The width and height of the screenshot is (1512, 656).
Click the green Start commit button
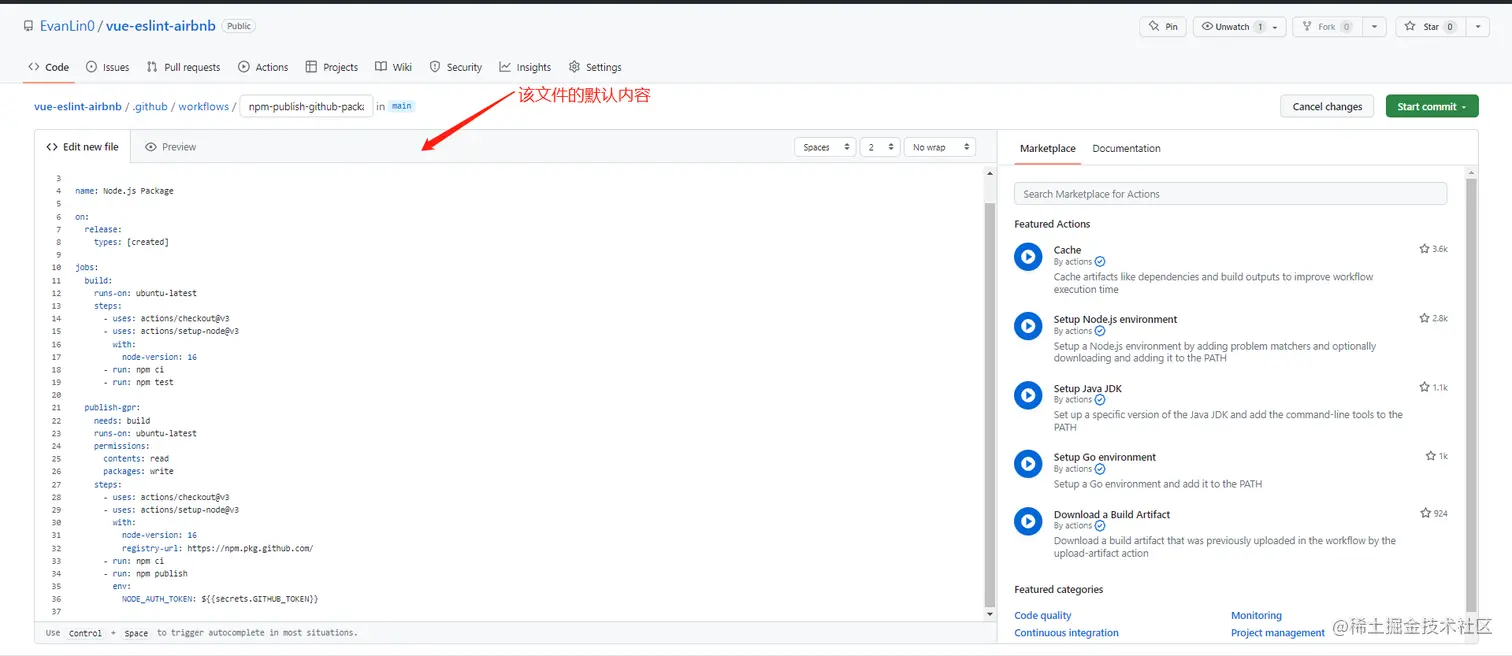1432,106
